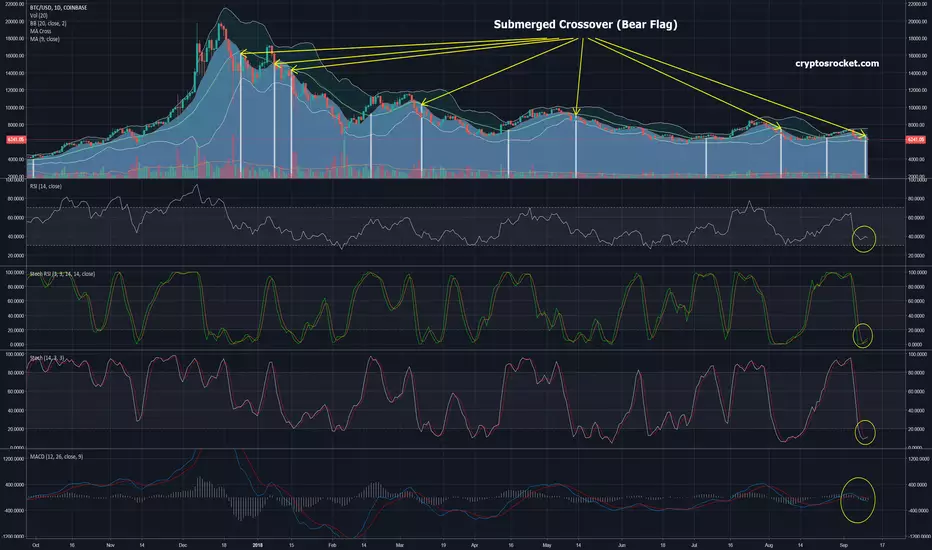Click the RSI (14, close) pane label
Viewport: 932px width, 550px height.
(x=46, y=186)
